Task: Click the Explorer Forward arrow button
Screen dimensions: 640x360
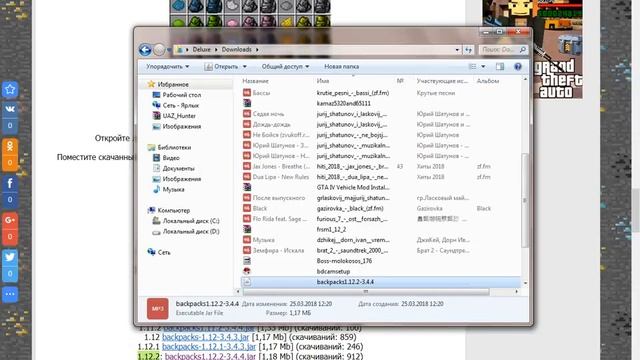Action: [x=159, y=50]
